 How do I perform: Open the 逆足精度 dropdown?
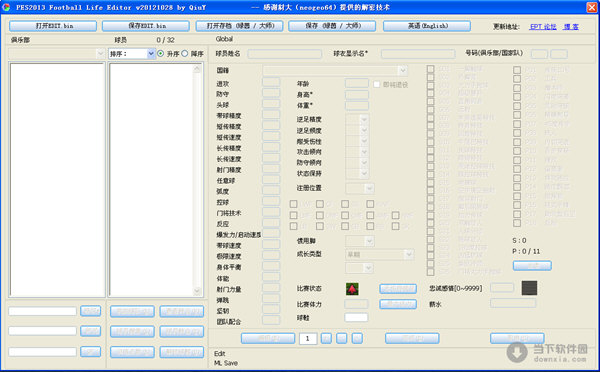pyautogui.click(x=357, y=119)
